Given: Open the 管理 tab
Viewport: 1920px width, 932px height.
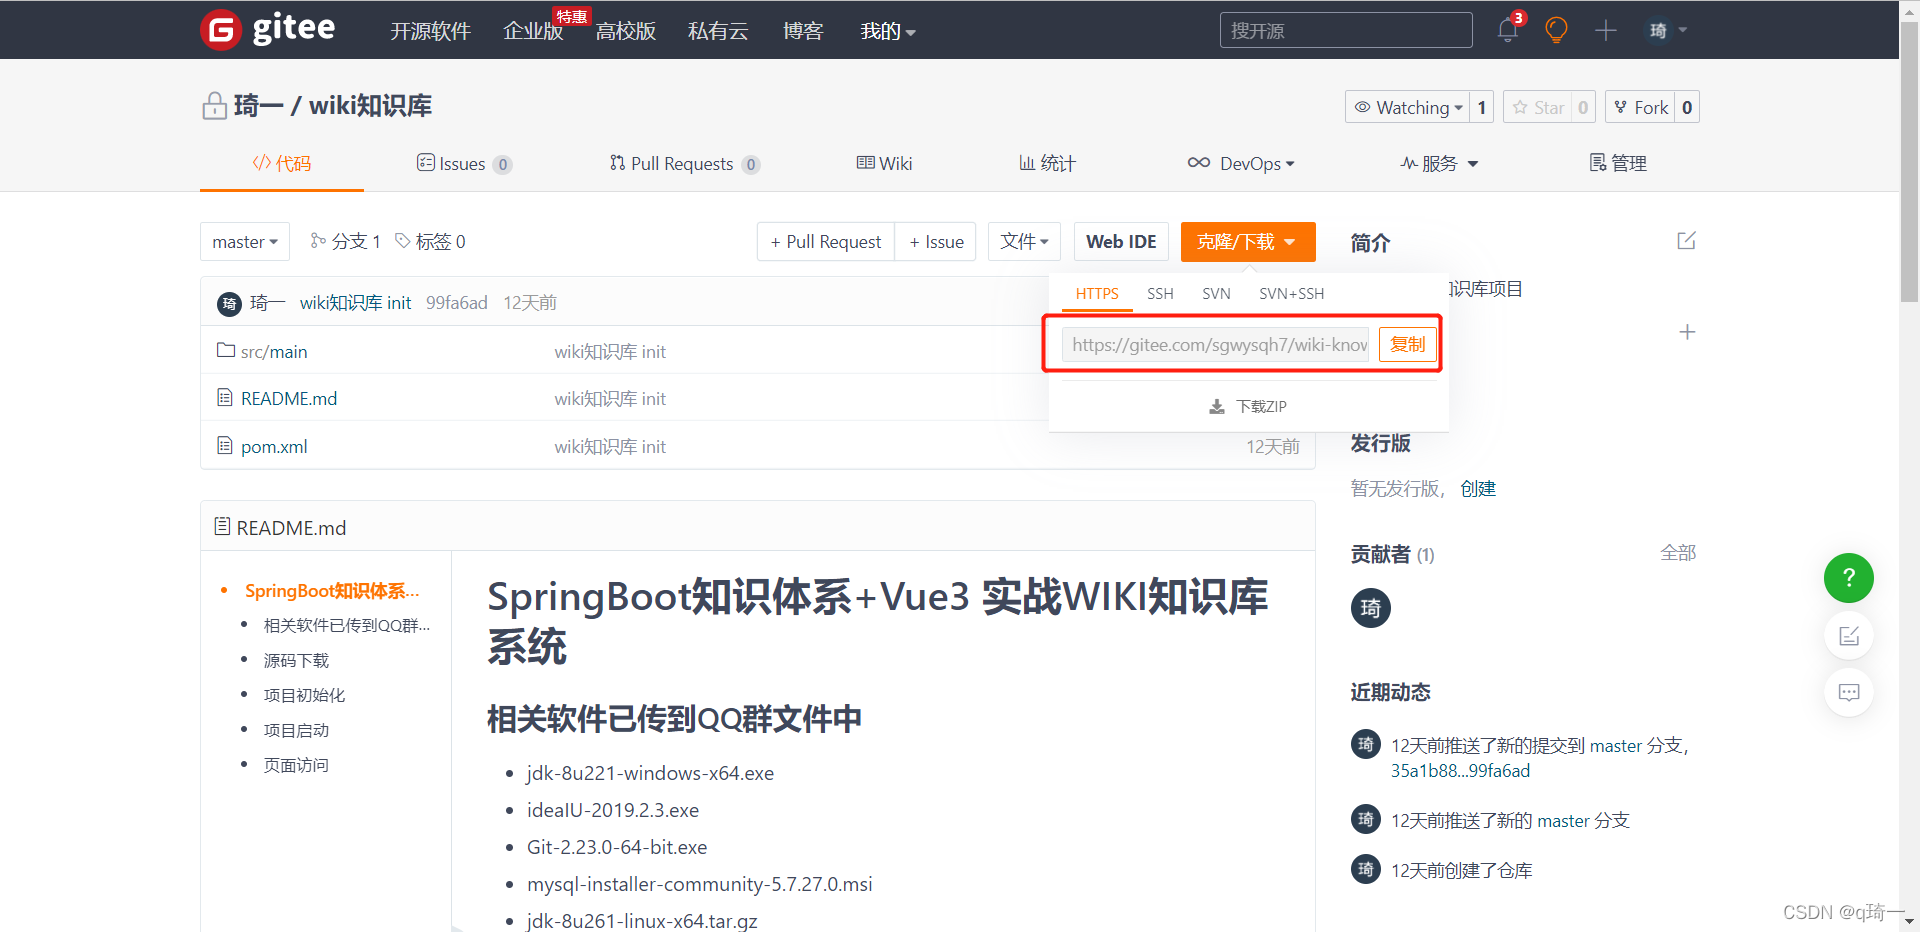Looking at the screenshot, I should pos(1618,163).
